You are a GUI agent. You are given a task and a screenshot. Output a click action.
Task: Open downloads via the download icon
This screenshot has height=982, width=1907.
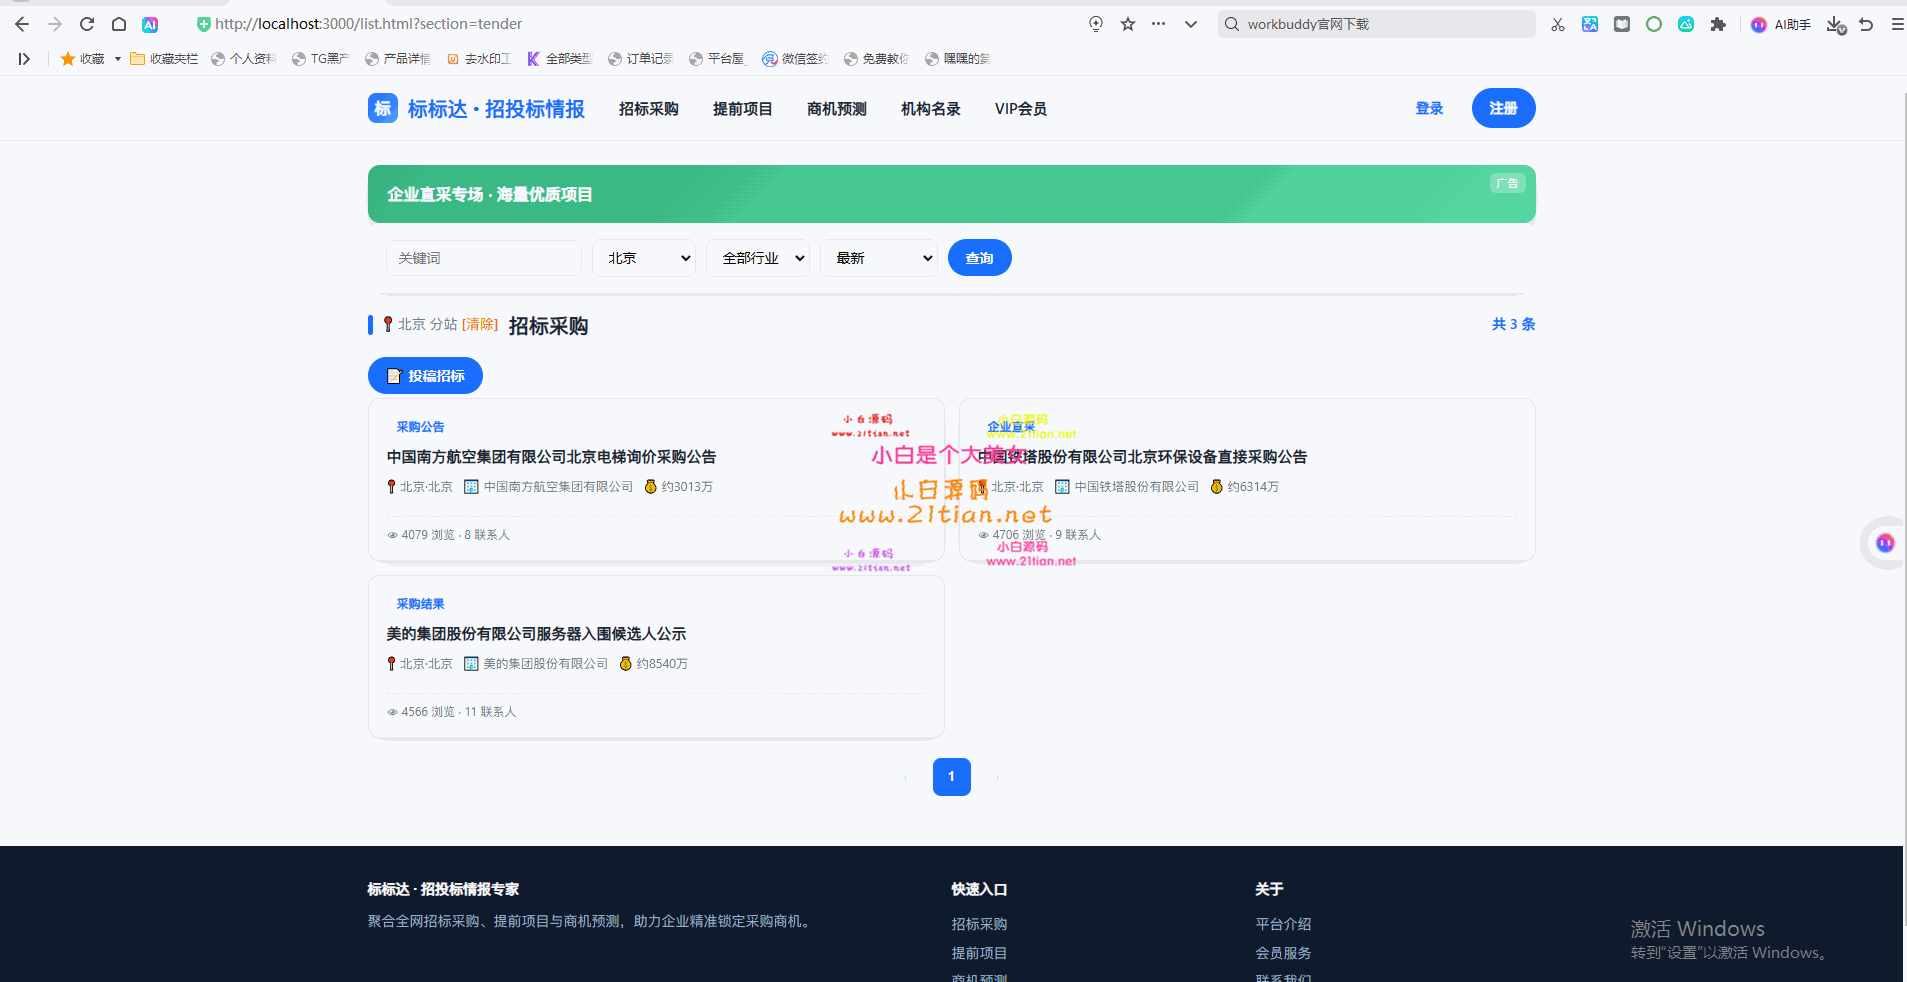1835,24
